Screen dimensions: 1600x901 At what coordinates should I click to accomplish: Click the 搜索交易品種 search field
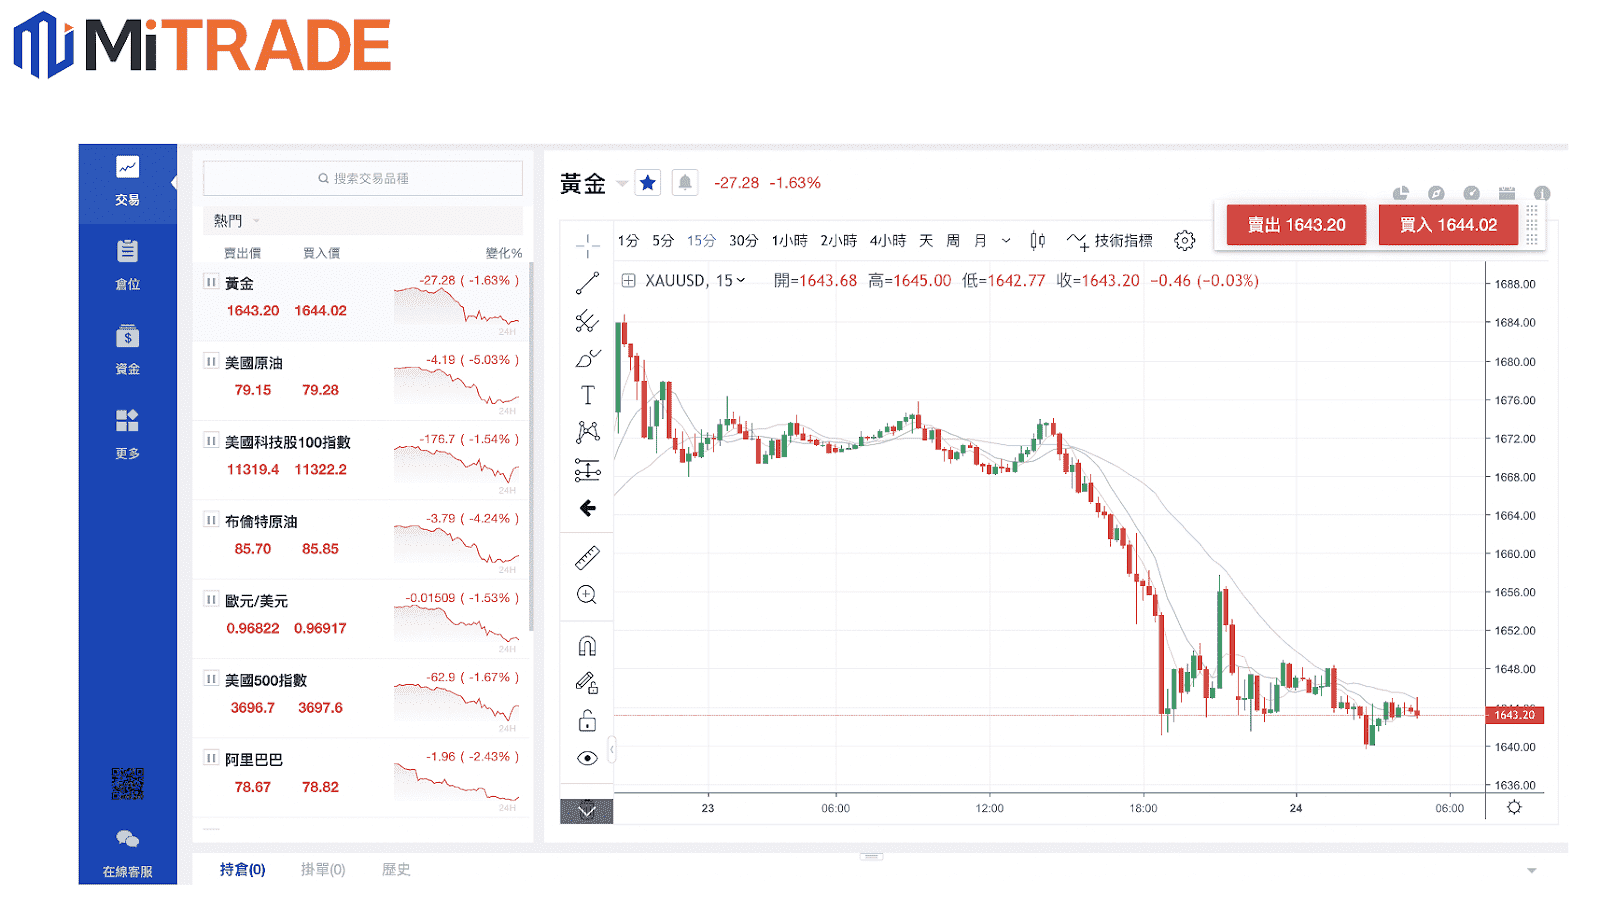[x=363, y=179]
